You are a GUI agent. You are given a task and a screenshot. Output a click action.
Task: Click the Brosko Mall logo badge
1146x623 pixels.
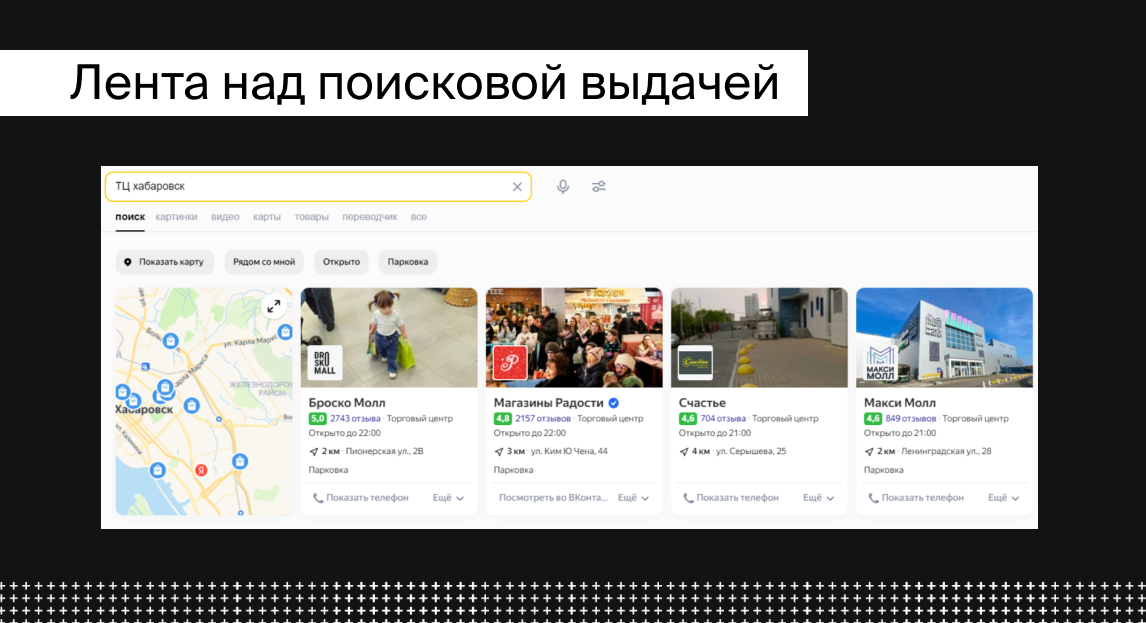coord(325,363)
